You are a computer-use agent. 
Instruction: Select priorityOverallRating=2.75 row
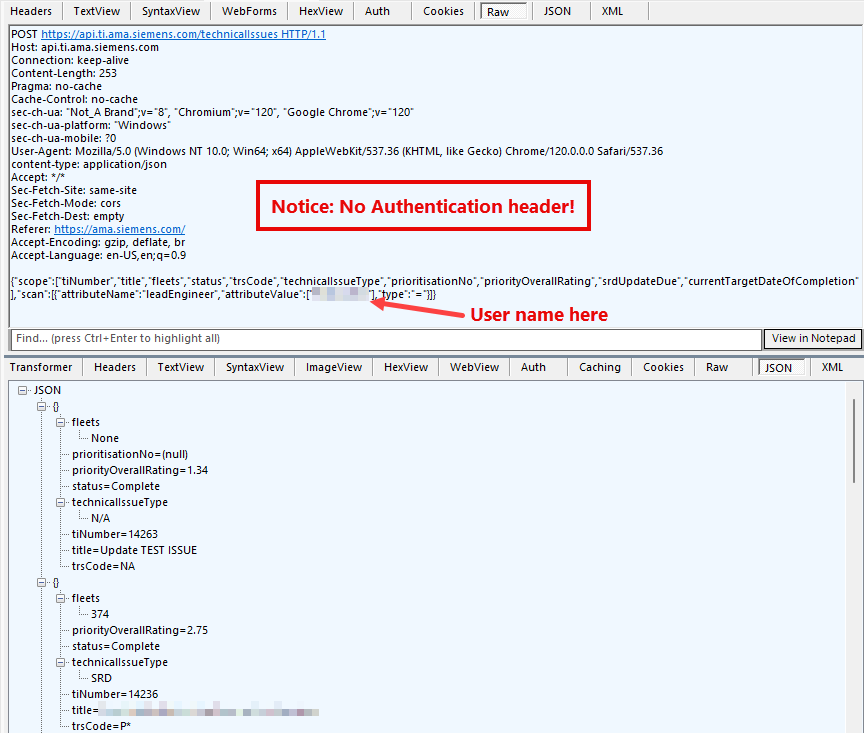[140, 630]
